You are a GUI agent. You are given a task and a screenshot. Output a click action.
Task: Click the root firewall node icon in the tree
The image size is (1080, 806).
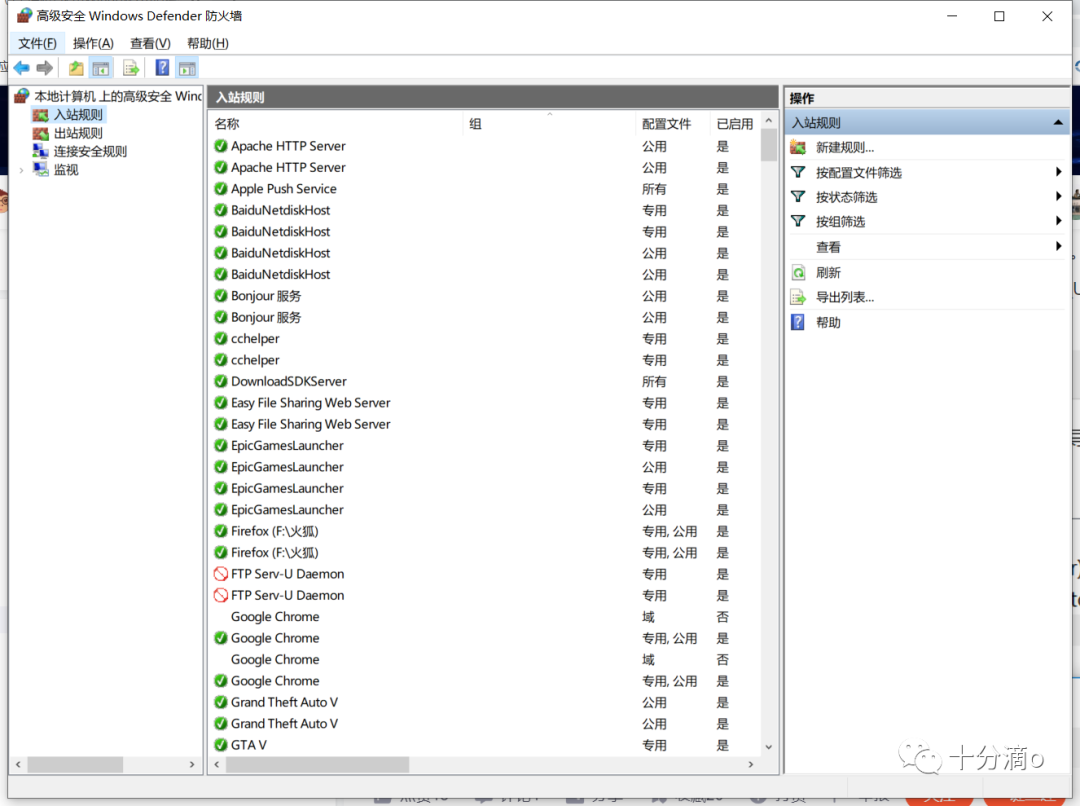tap(22, 96)
